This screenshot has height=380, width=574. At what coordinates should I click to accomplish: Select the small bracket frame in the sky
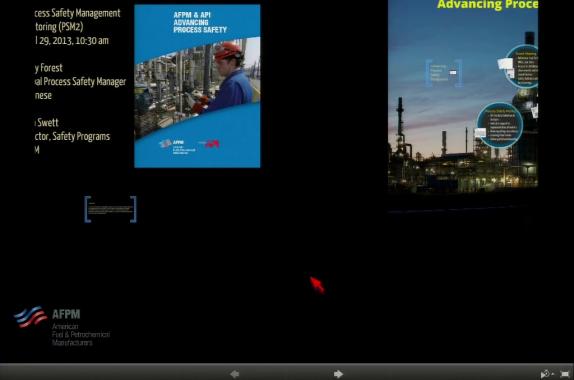tap(443, 73)
